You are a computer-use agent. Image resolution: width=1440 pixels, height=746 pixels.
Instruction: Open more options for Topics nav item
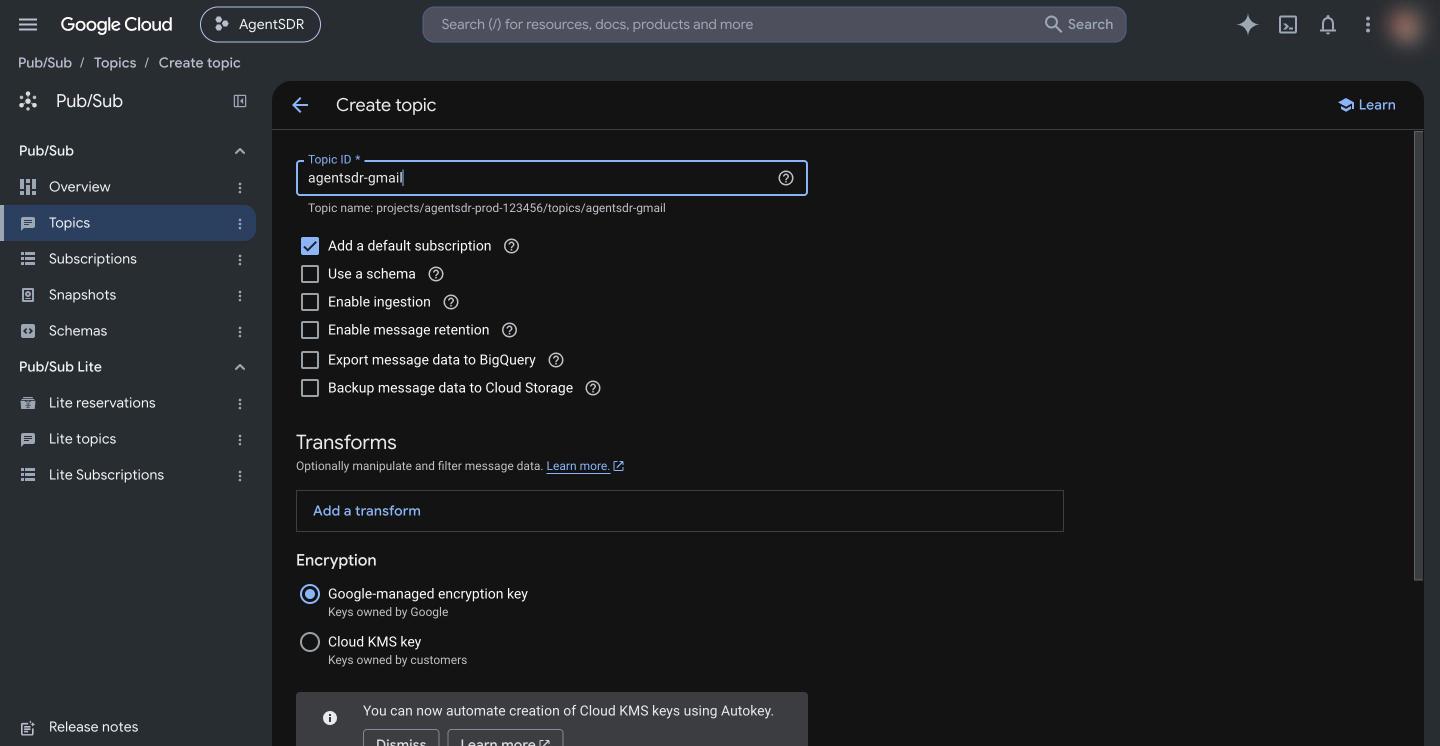point(240,224)
